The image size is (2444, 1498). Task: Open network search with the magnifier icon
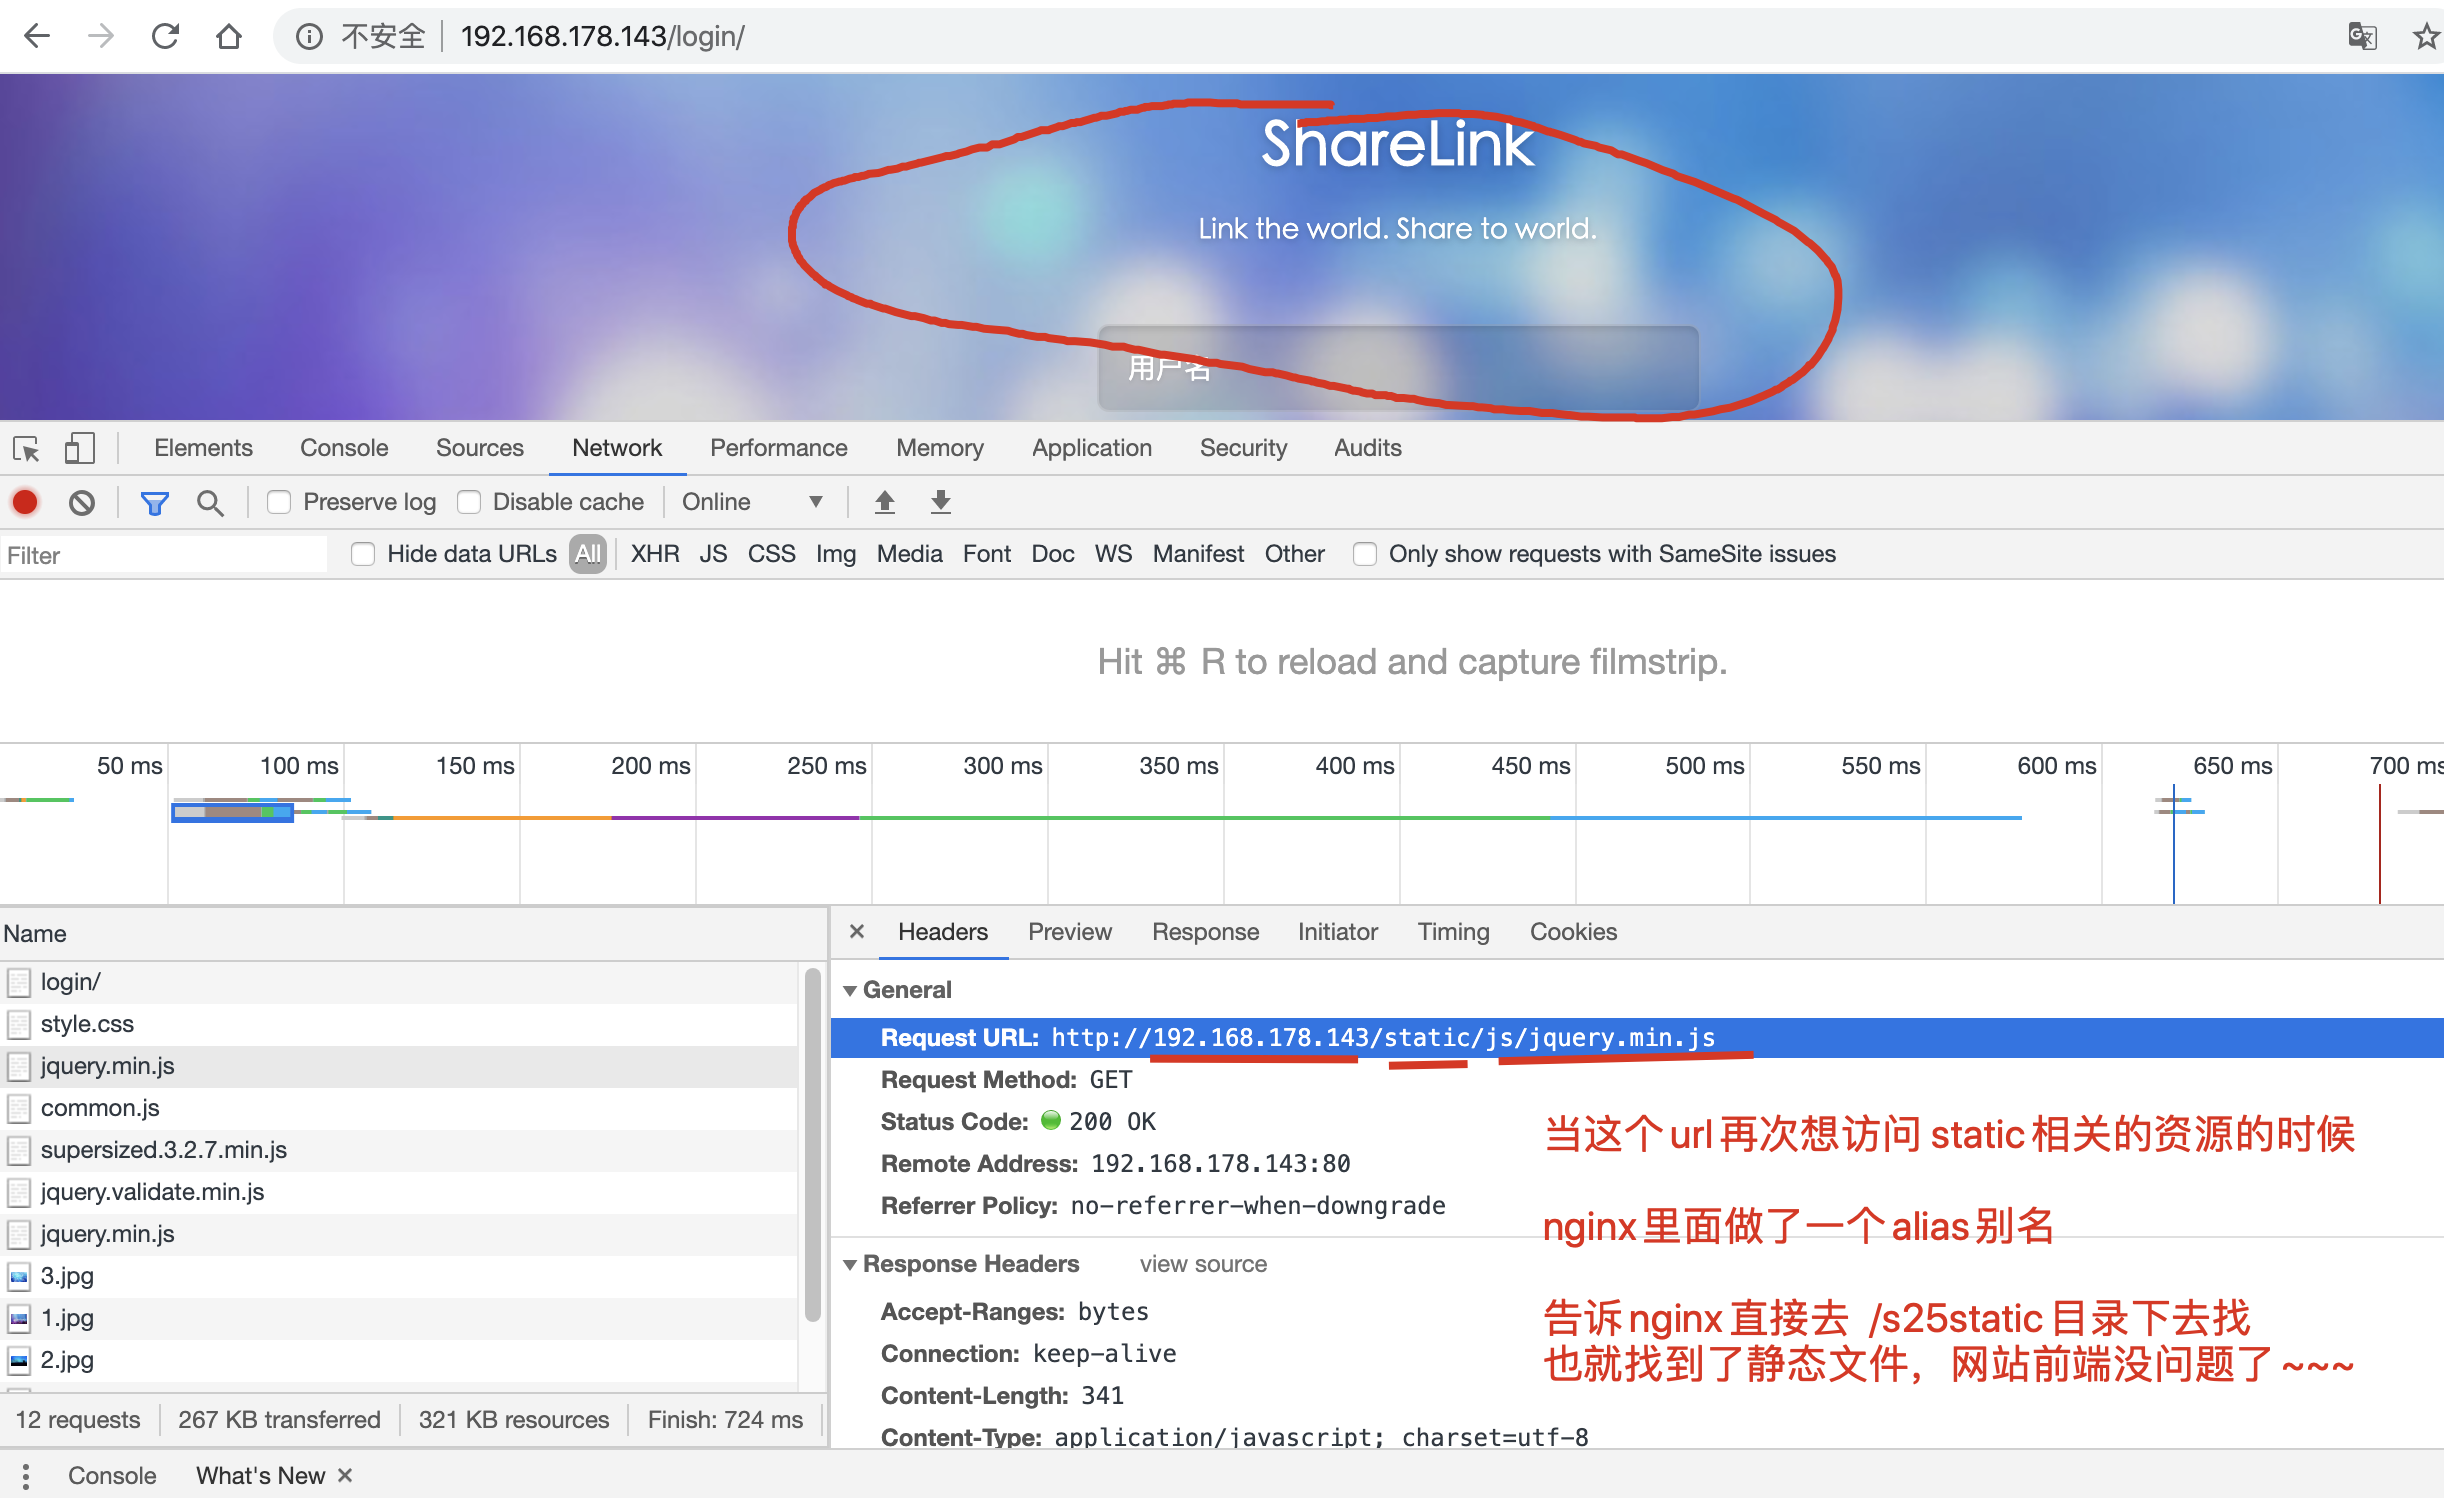(x=210, y=502)
